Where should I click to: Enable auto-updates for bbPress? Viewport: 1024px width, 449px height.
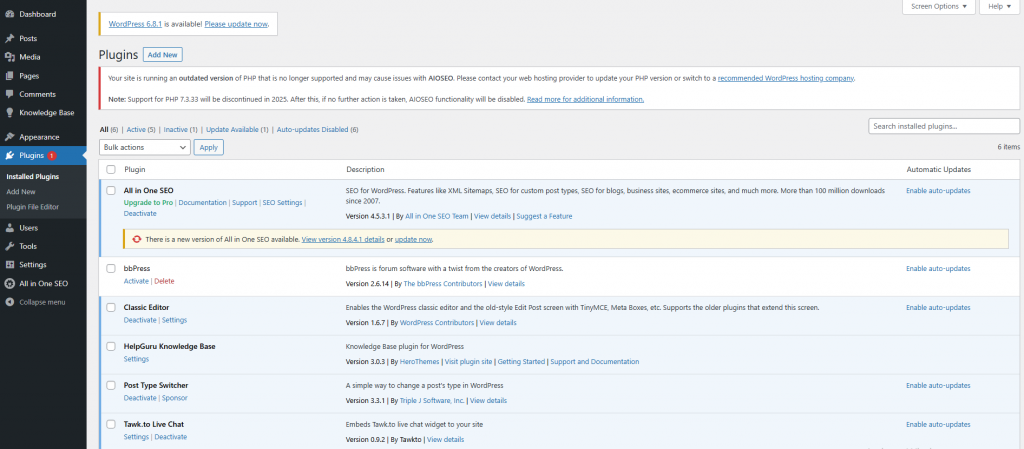(938, 268)
